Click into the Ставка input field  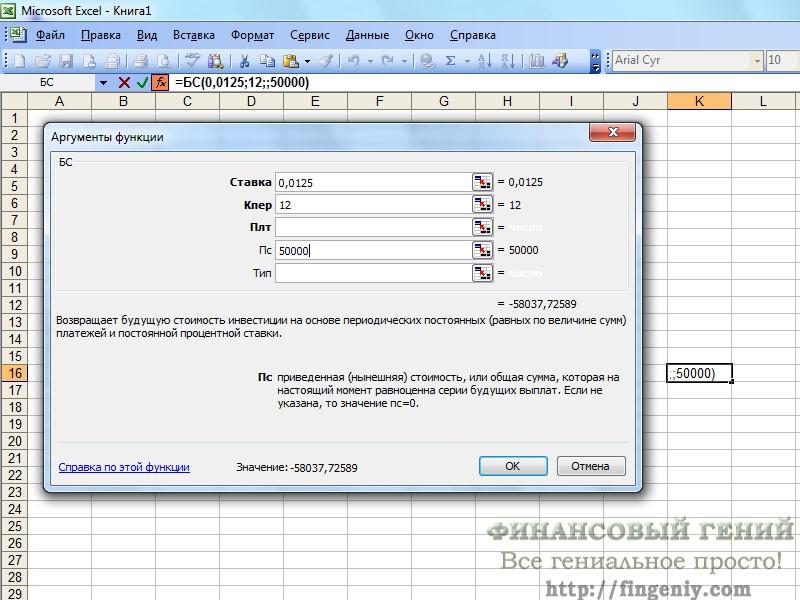tap(373, 183)
